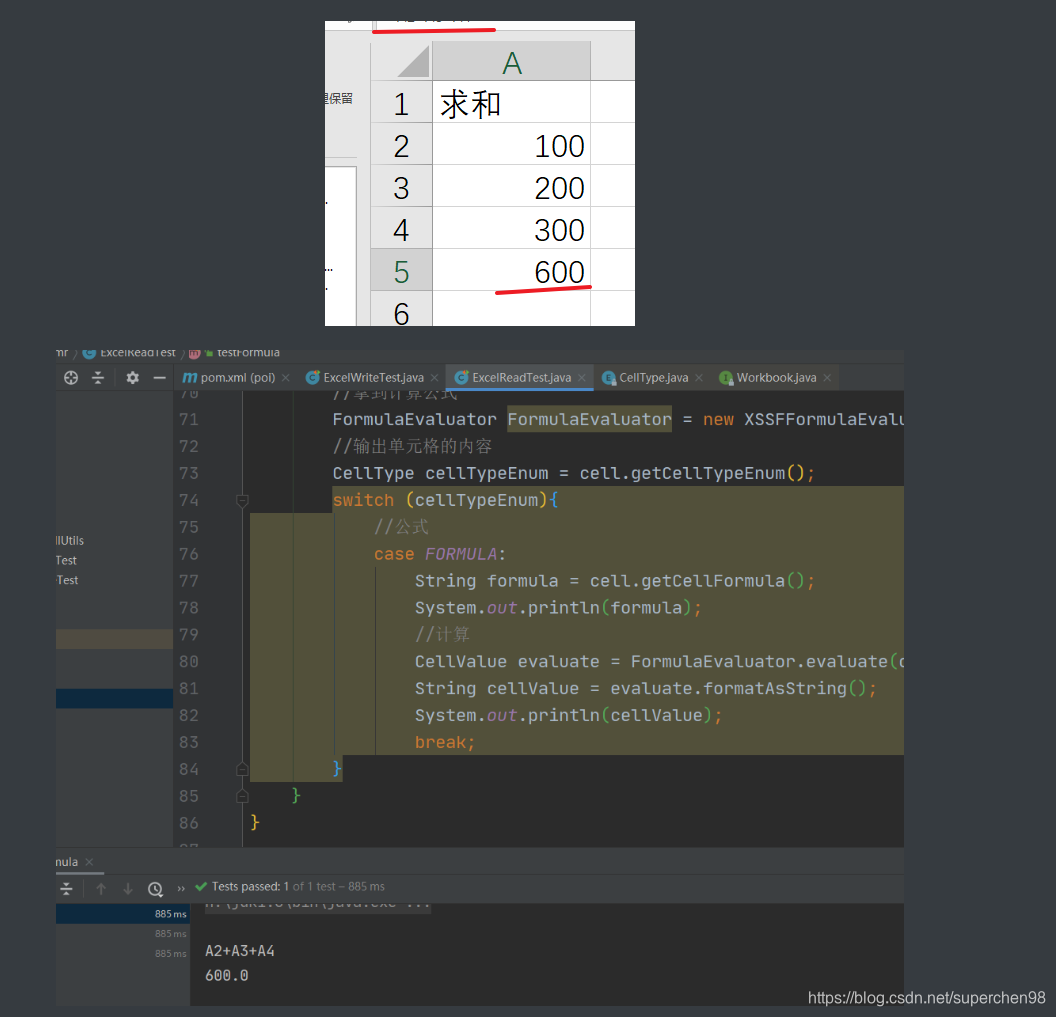The height and width of the screenshot is (1017, 1056).
Task: Select the ExcelReadTest.java tab
Action: click(521, 378)
